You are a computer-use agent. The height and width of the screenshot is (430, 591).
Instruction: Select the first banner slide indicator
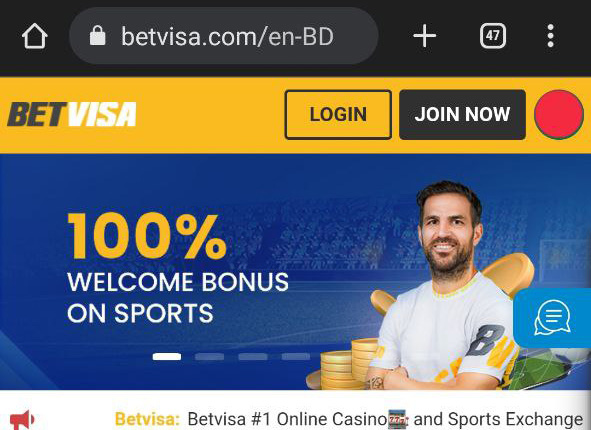coord(167,357)
